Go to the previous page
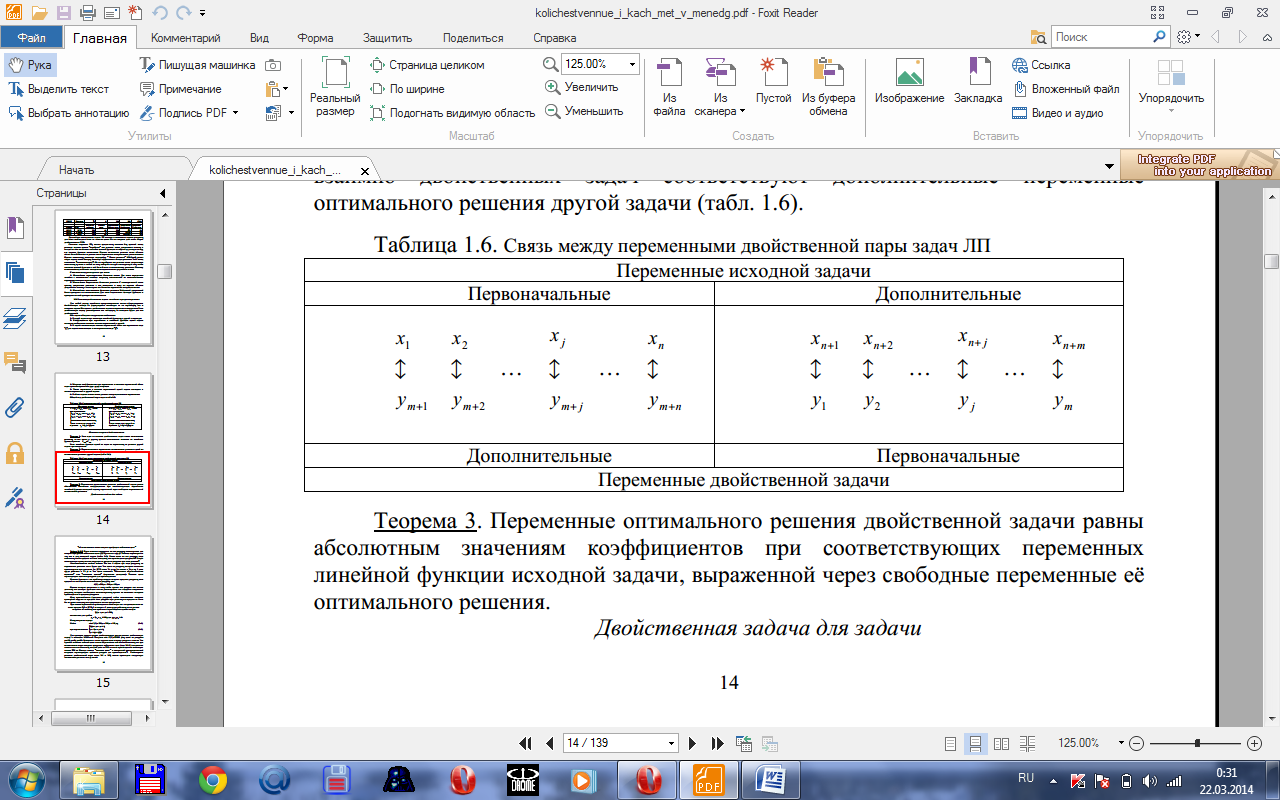Screen dimensions: 1280x800 (x=549, y=743)
